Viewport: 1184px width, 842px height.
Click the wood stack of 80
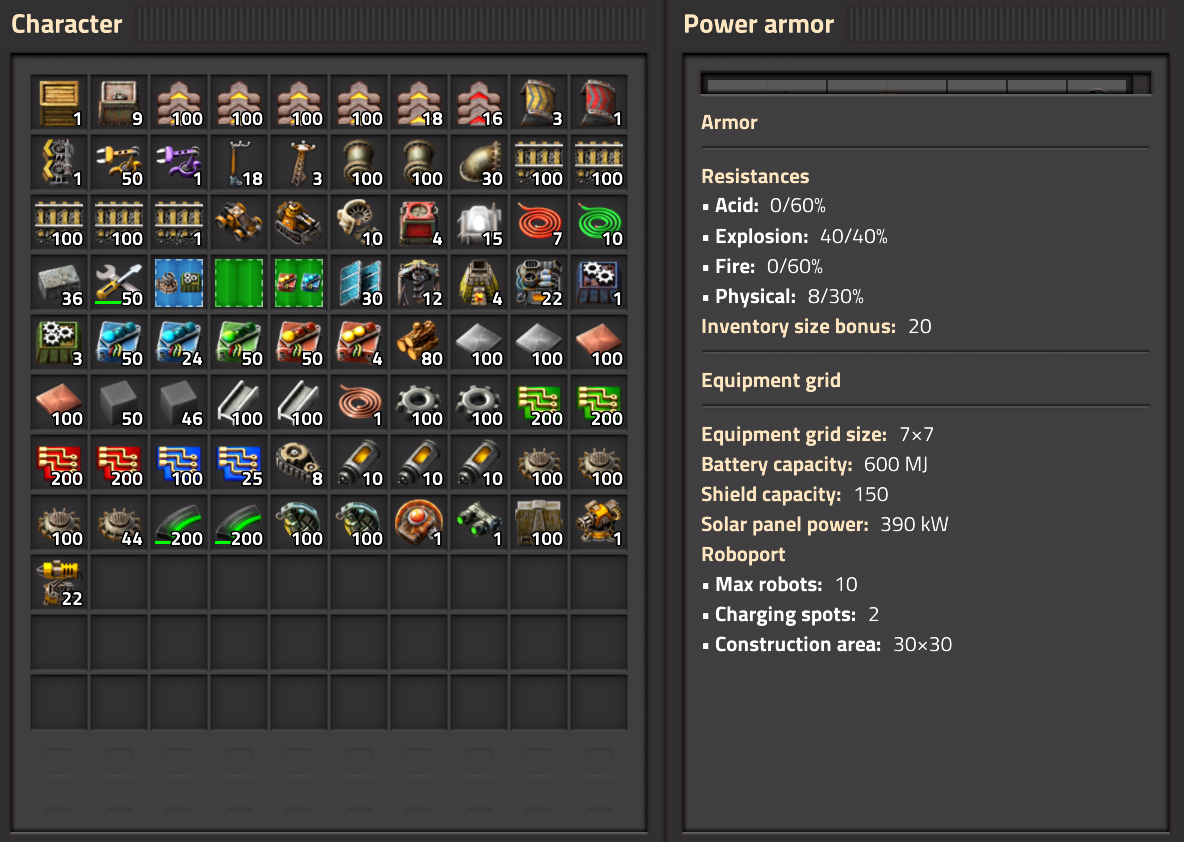[x=419, y=344]
